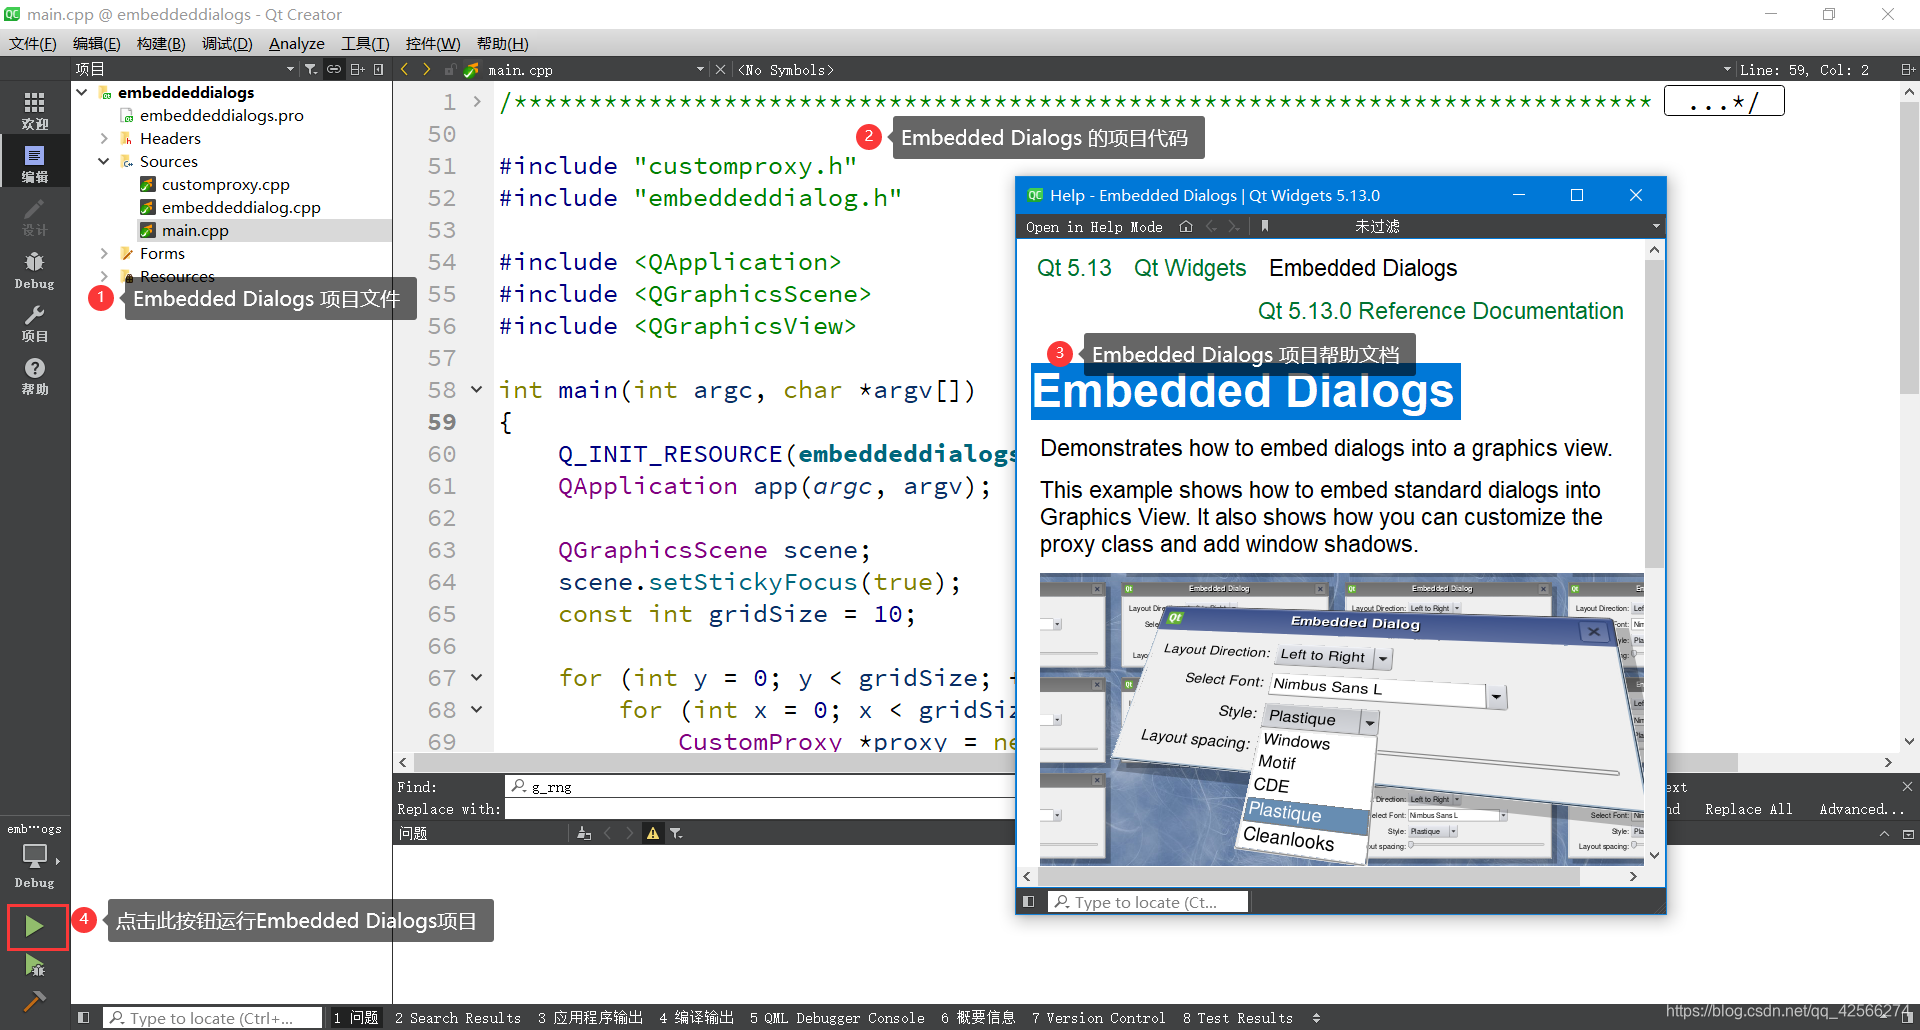This screenshot has height=1030, width=1920.
Task: Open the 帮助 (Help) mode in the sidebar
Action: (35, 376)
